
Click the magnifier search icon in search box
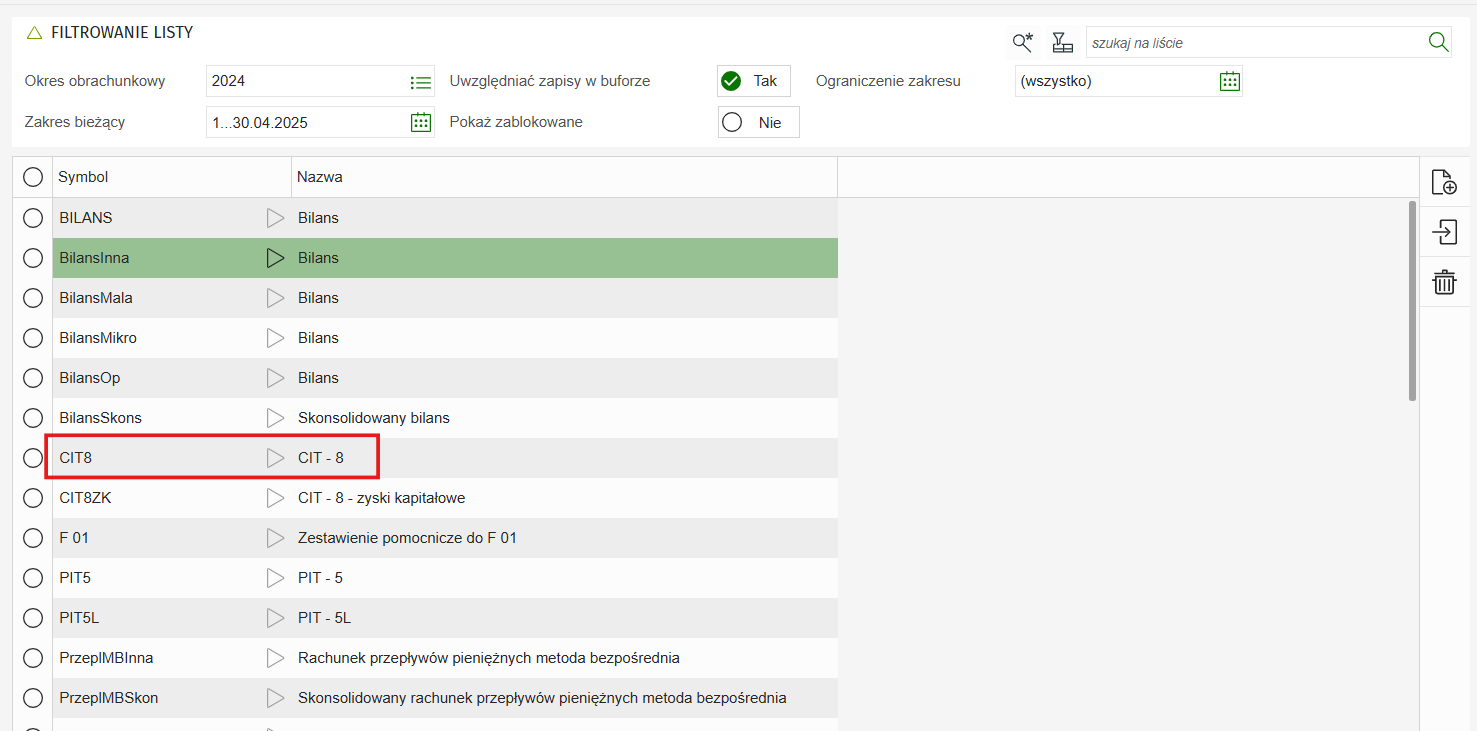1438,42
